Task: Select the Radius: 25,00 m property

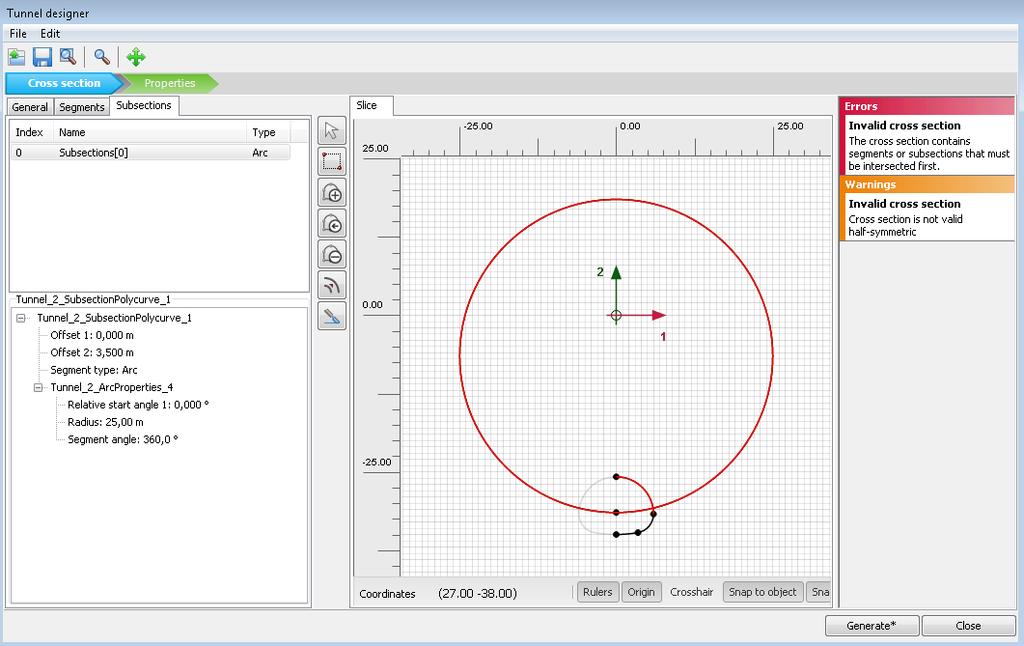Action: 105,422
